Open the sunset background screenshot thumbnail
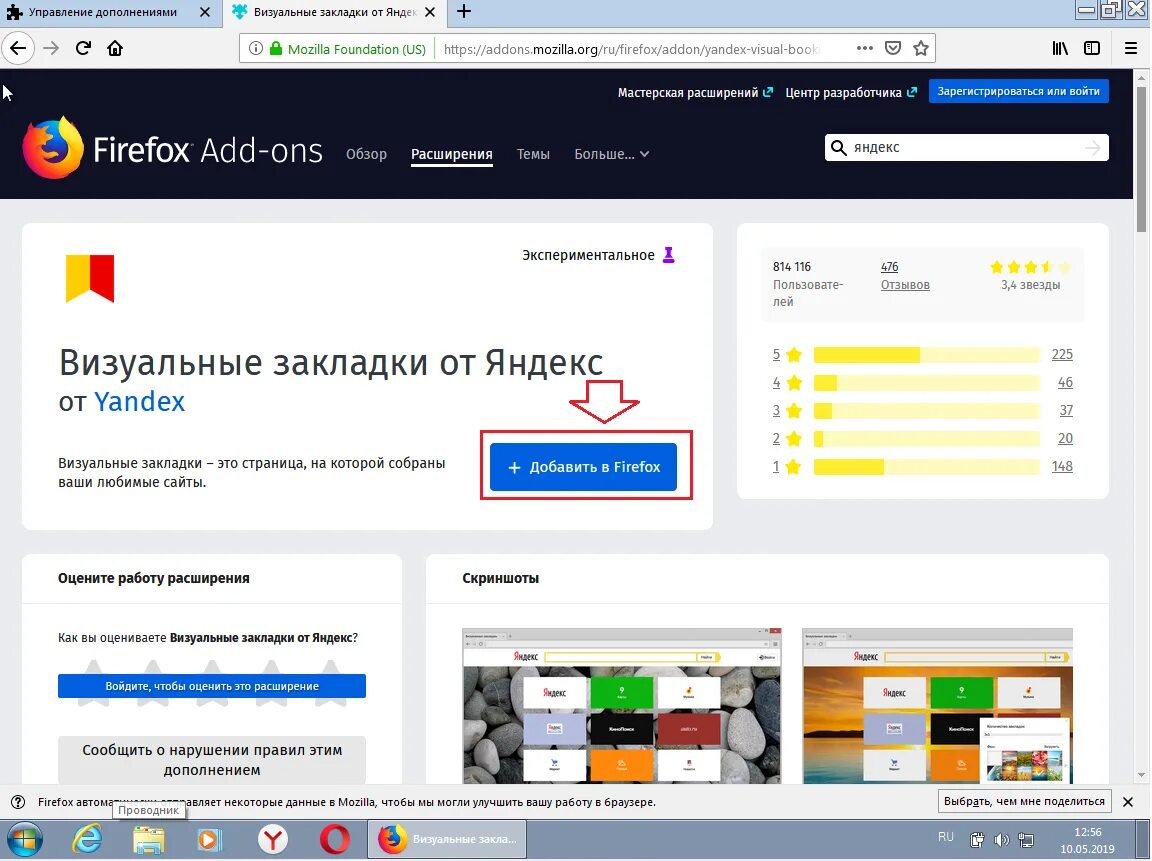Image resolution: width=1152 pixels, height=861 pixels. (x=937, y=706)
